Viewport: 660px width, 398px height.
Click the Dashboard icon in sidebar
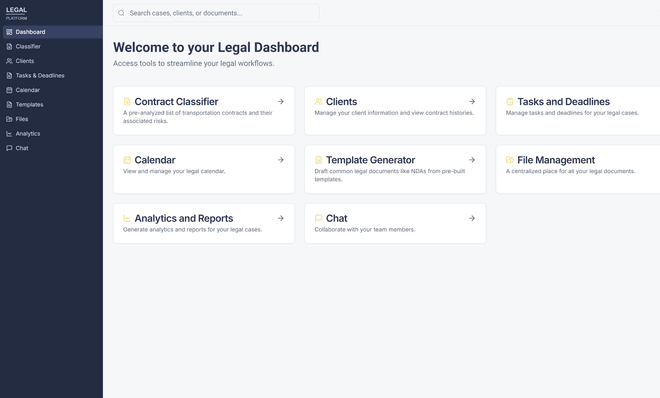point(9,32)
